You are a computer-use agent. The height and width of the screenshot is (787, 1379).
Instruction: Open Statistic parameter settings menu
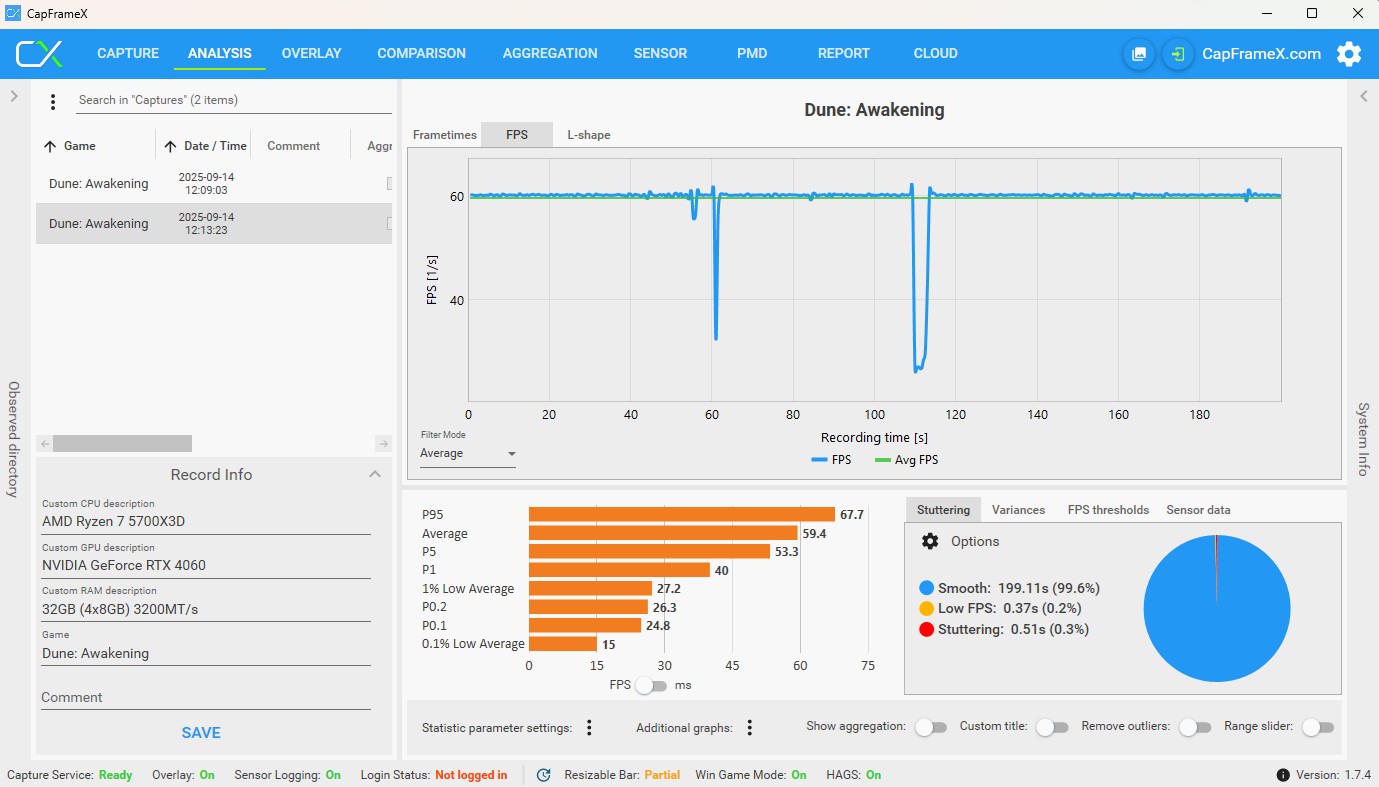click(590, 728)
